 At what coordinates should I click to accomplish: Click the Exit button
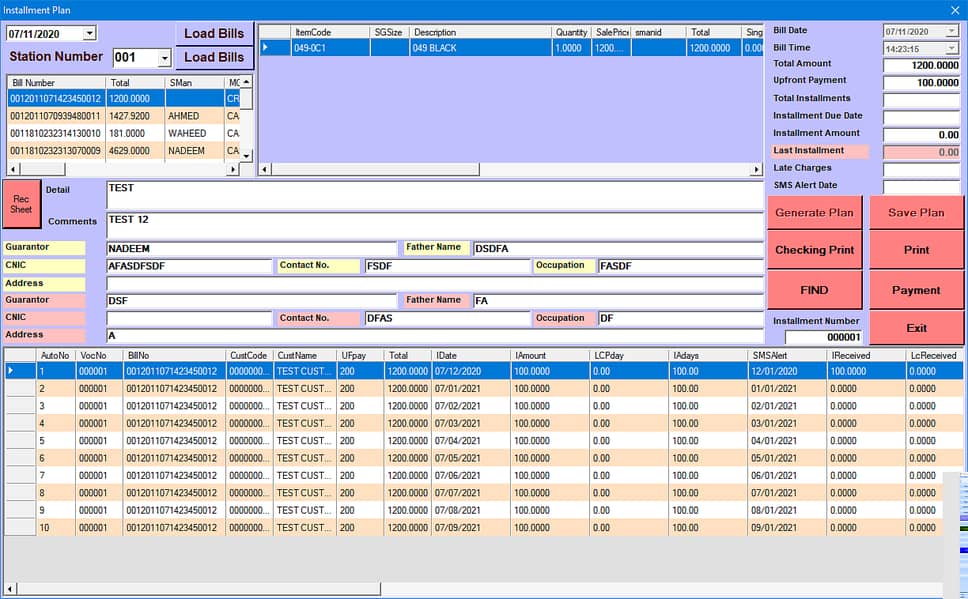click(916, 328)
